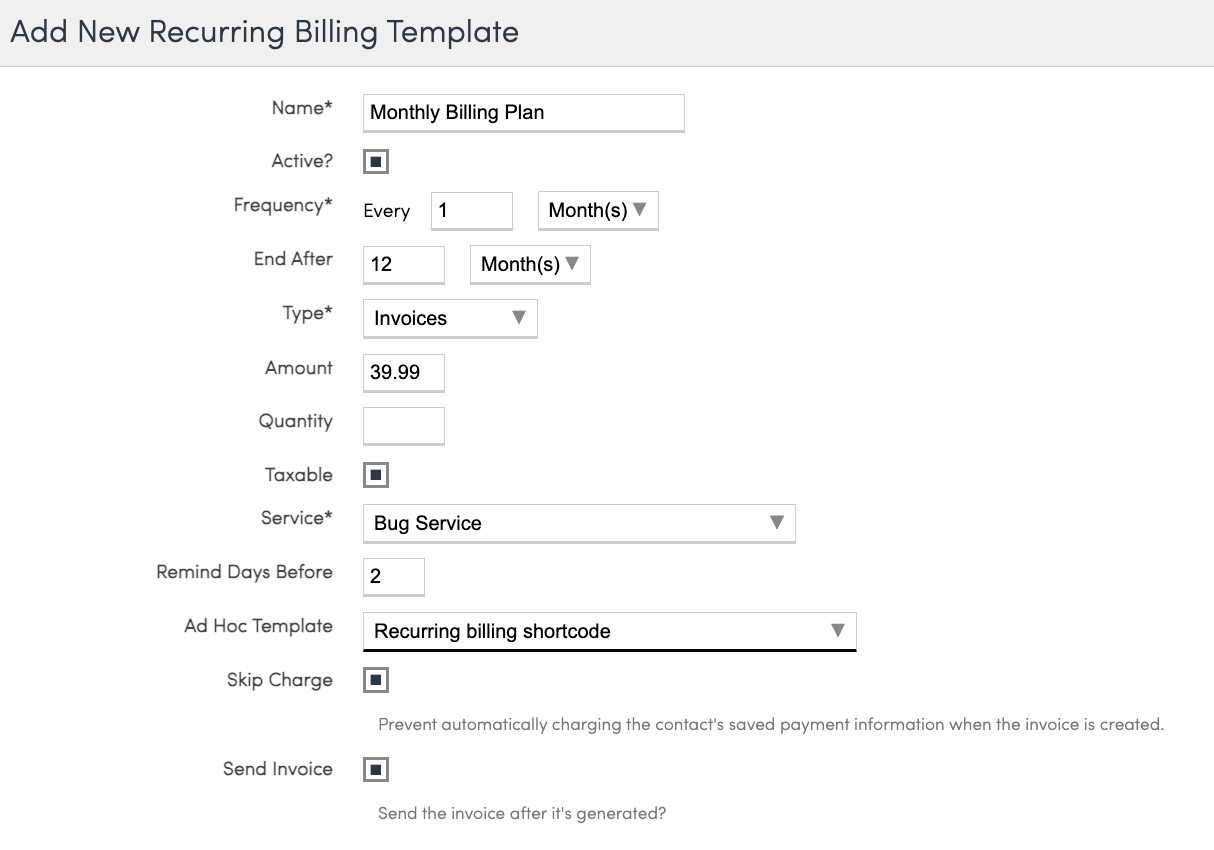Screen dimensions: 1214x850
Task: Click the End After number field
Action: click(x=403, y=265)
